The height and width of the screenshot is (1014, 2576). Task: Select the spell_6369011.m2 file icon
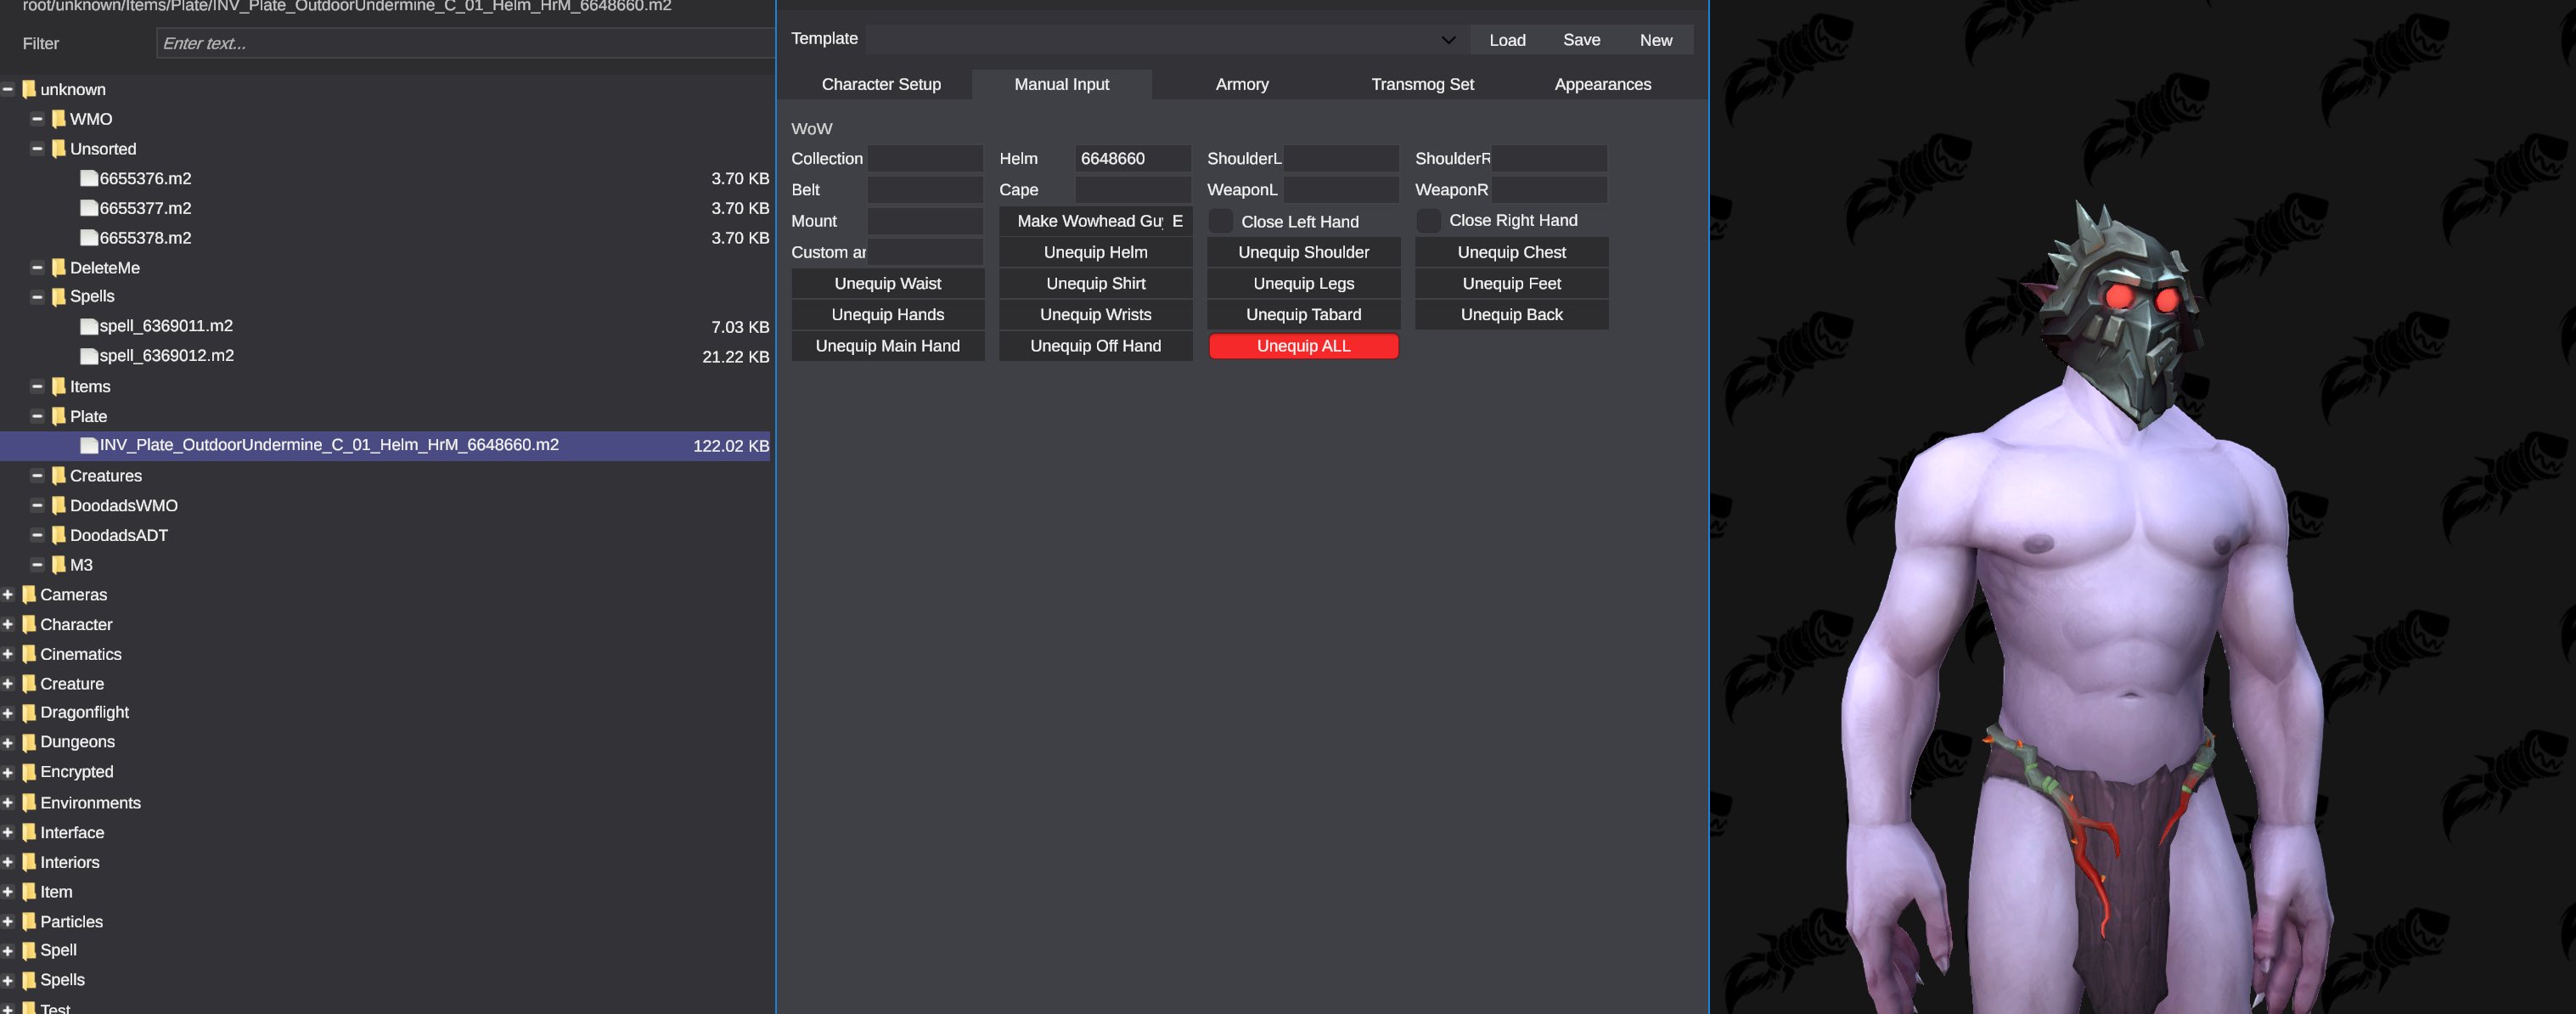[89, 327]
